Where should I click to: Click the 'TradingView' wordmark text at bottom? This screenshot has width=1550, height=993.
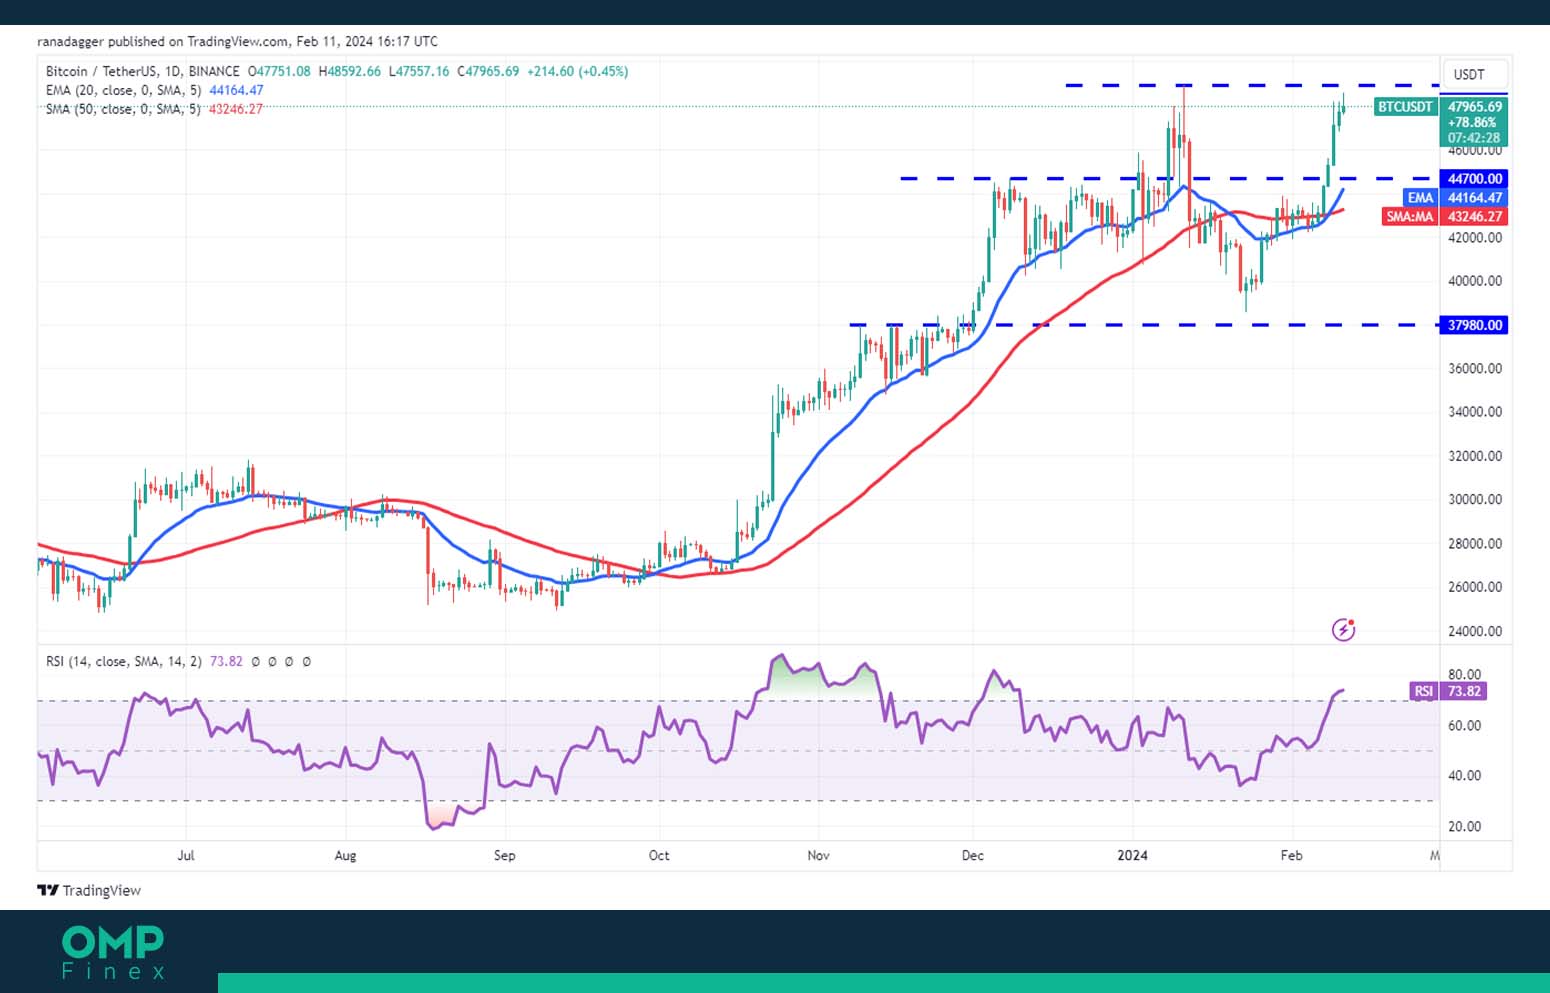tap(101, 890)
